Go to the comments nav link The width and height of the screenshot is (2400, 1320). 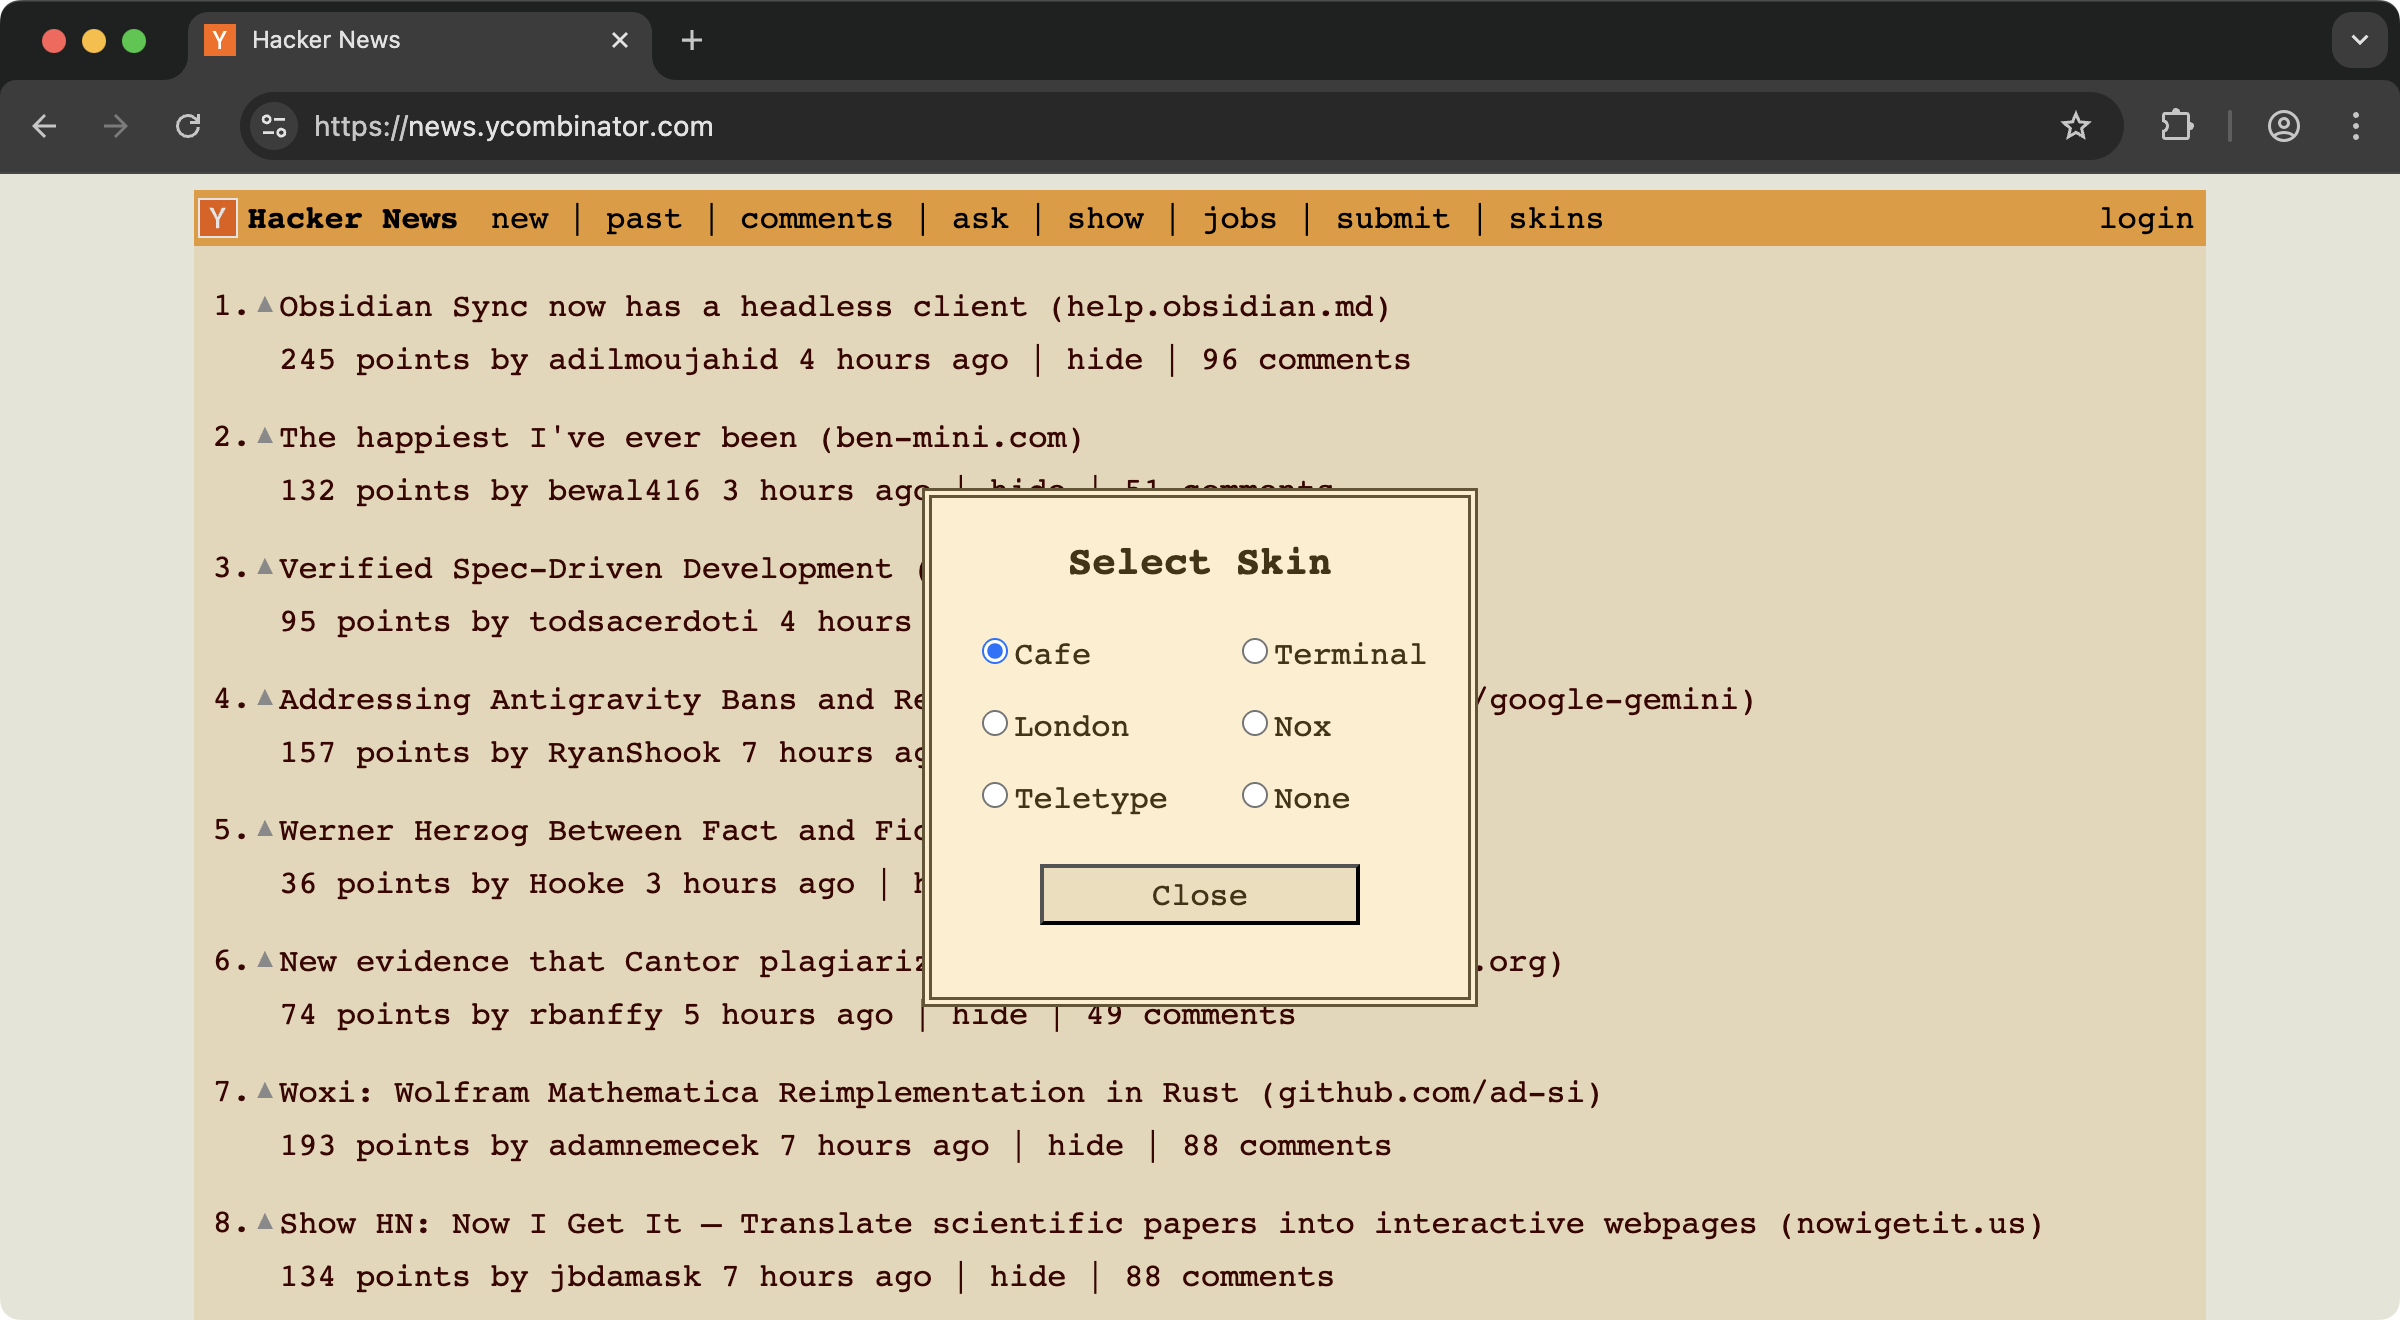coord(816,218)
